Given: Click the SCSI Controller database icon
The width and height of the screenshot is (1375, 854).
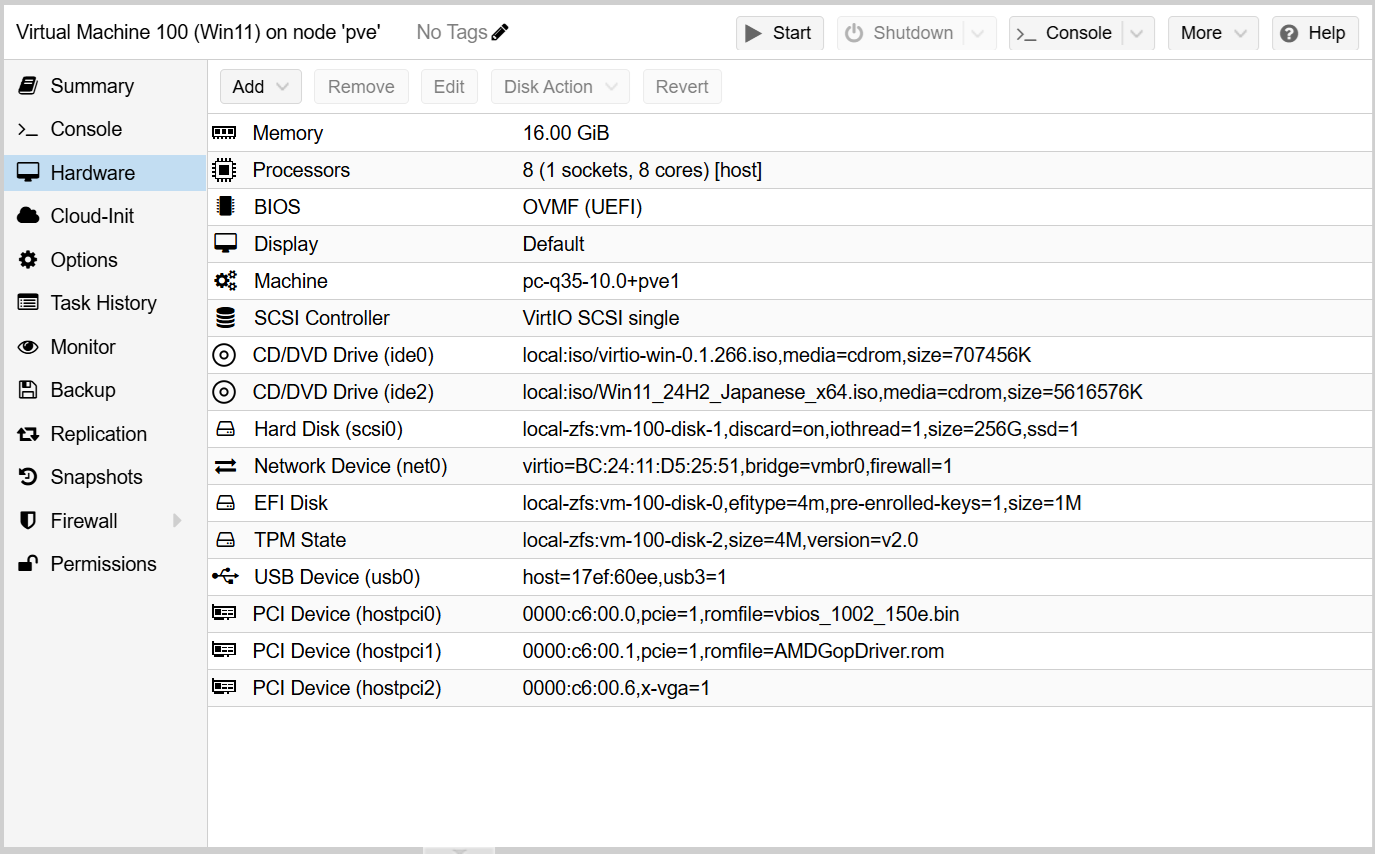Looking at the screenshot, I should pyautogui.click(x=225, y=318).
